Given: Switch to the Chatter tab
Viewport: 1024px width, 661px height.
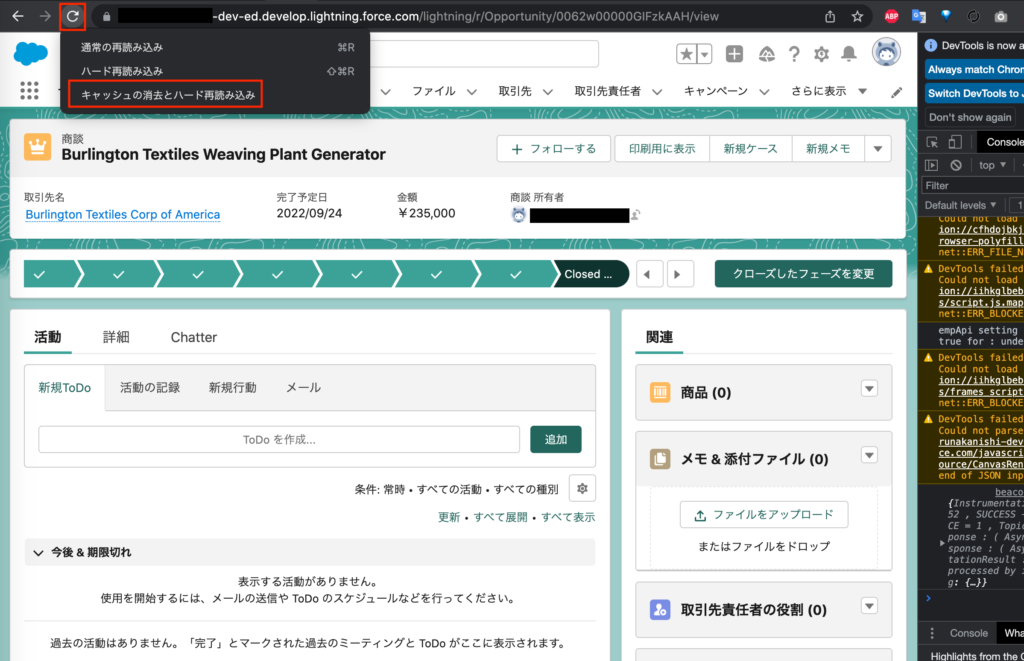Looking at the screenshot, I should coord(193,337).
